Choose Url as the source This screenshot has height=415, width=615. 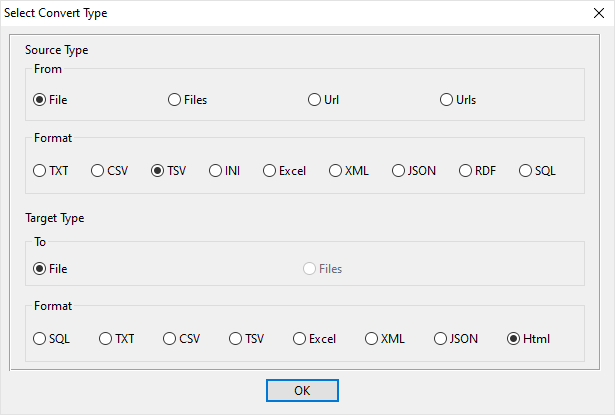pos(315,100)
